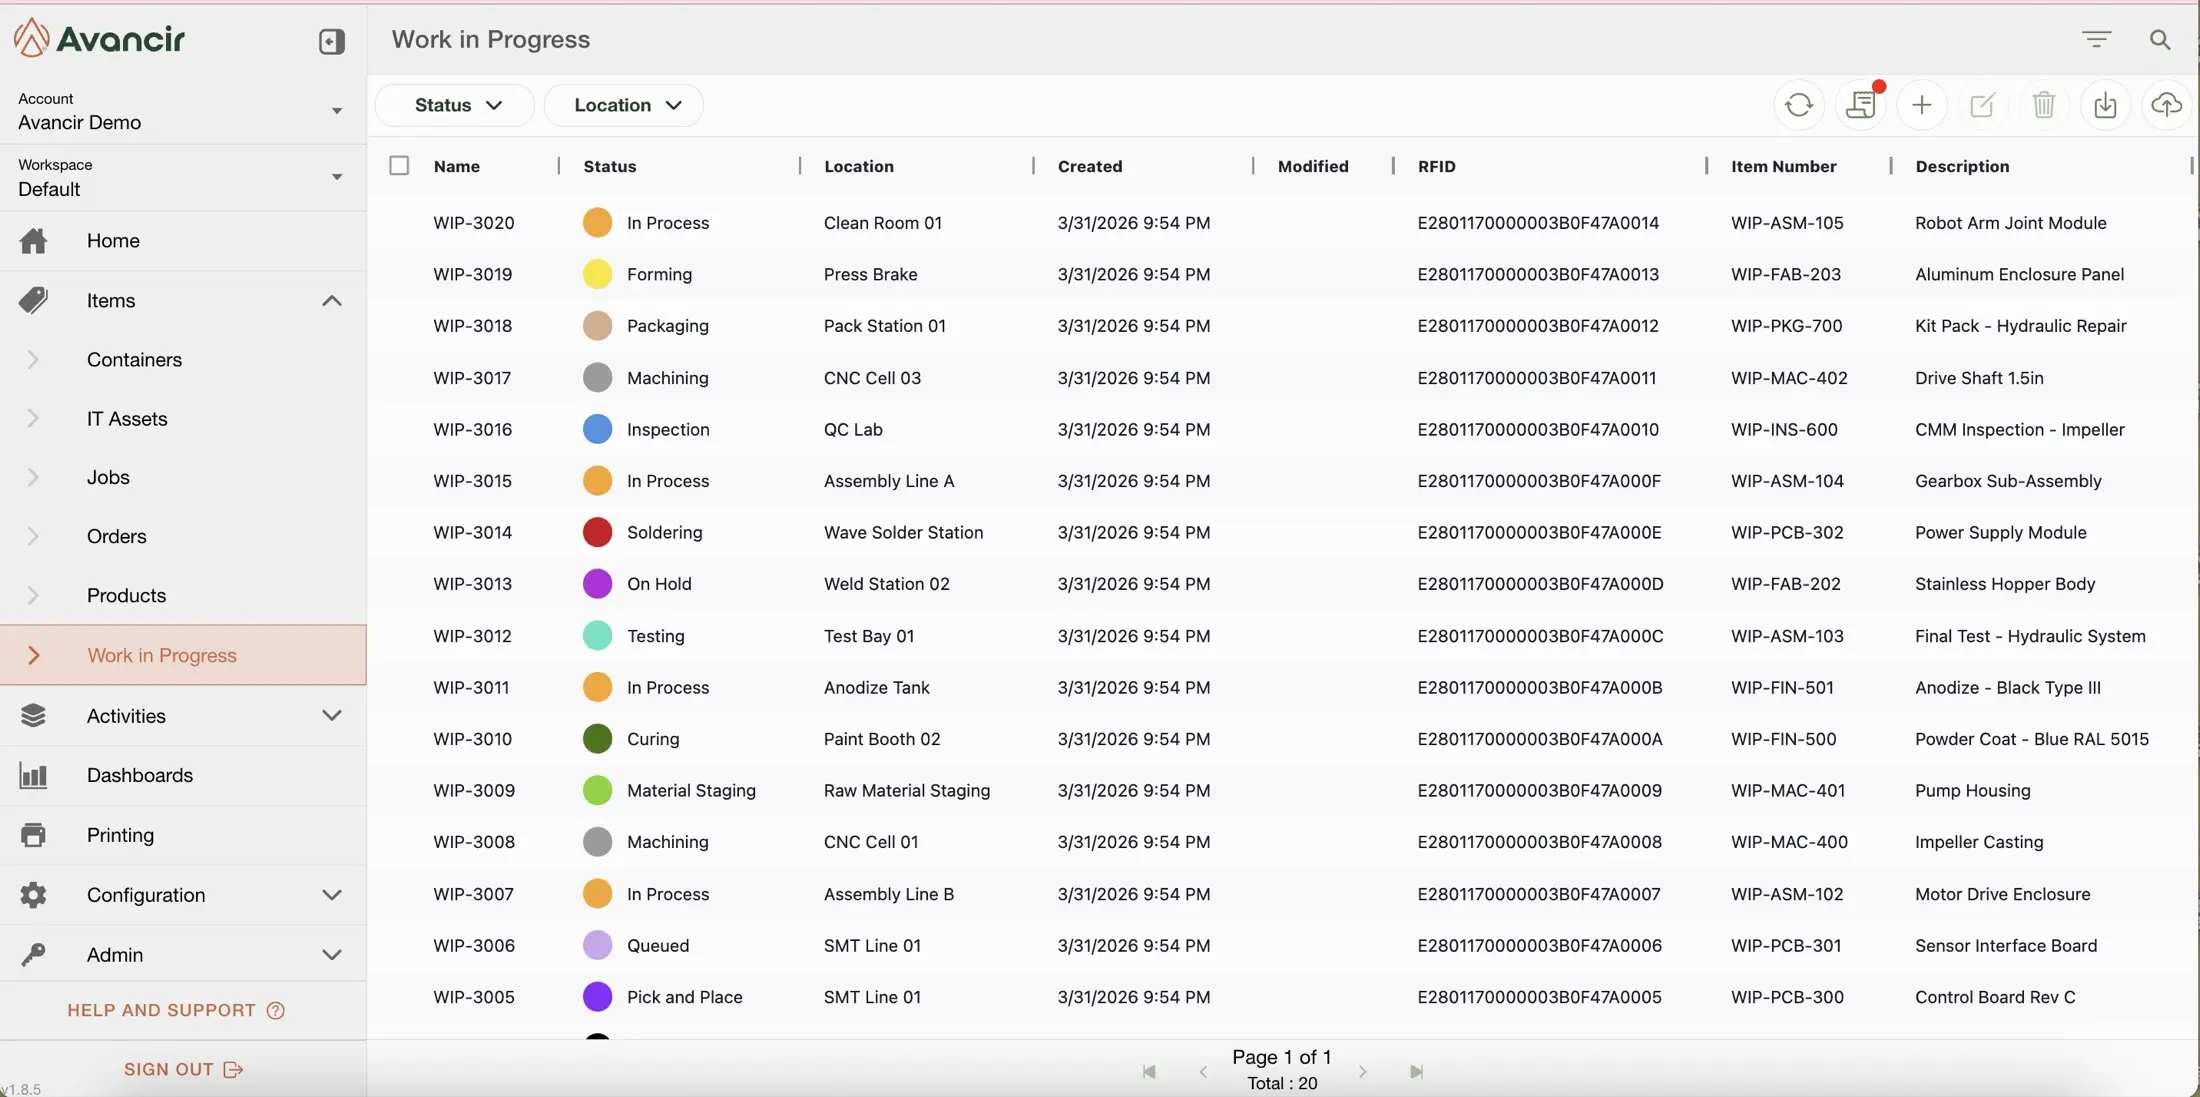Click the trash delete icon
The height and width of the screenshot is (1097, 2200).
click(2043, 105)
